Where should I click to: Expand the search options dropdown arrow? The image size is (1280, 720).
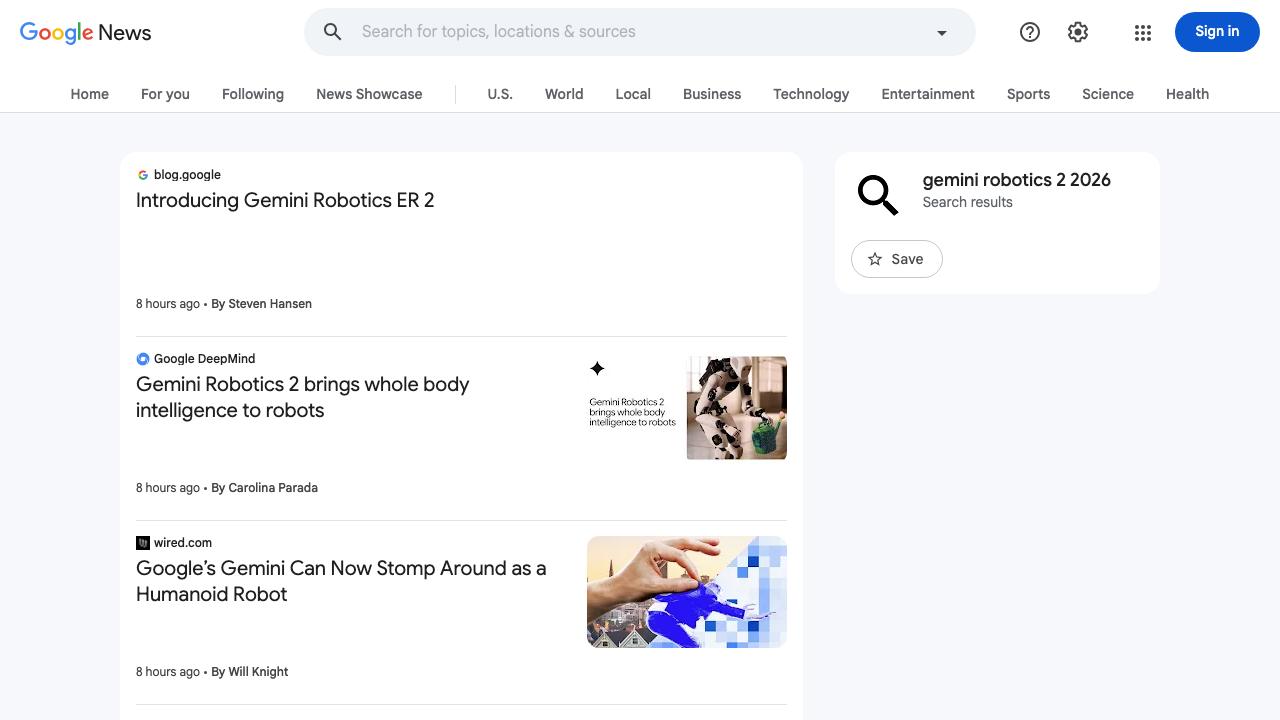pyautogui.click(x=941, y=33)
